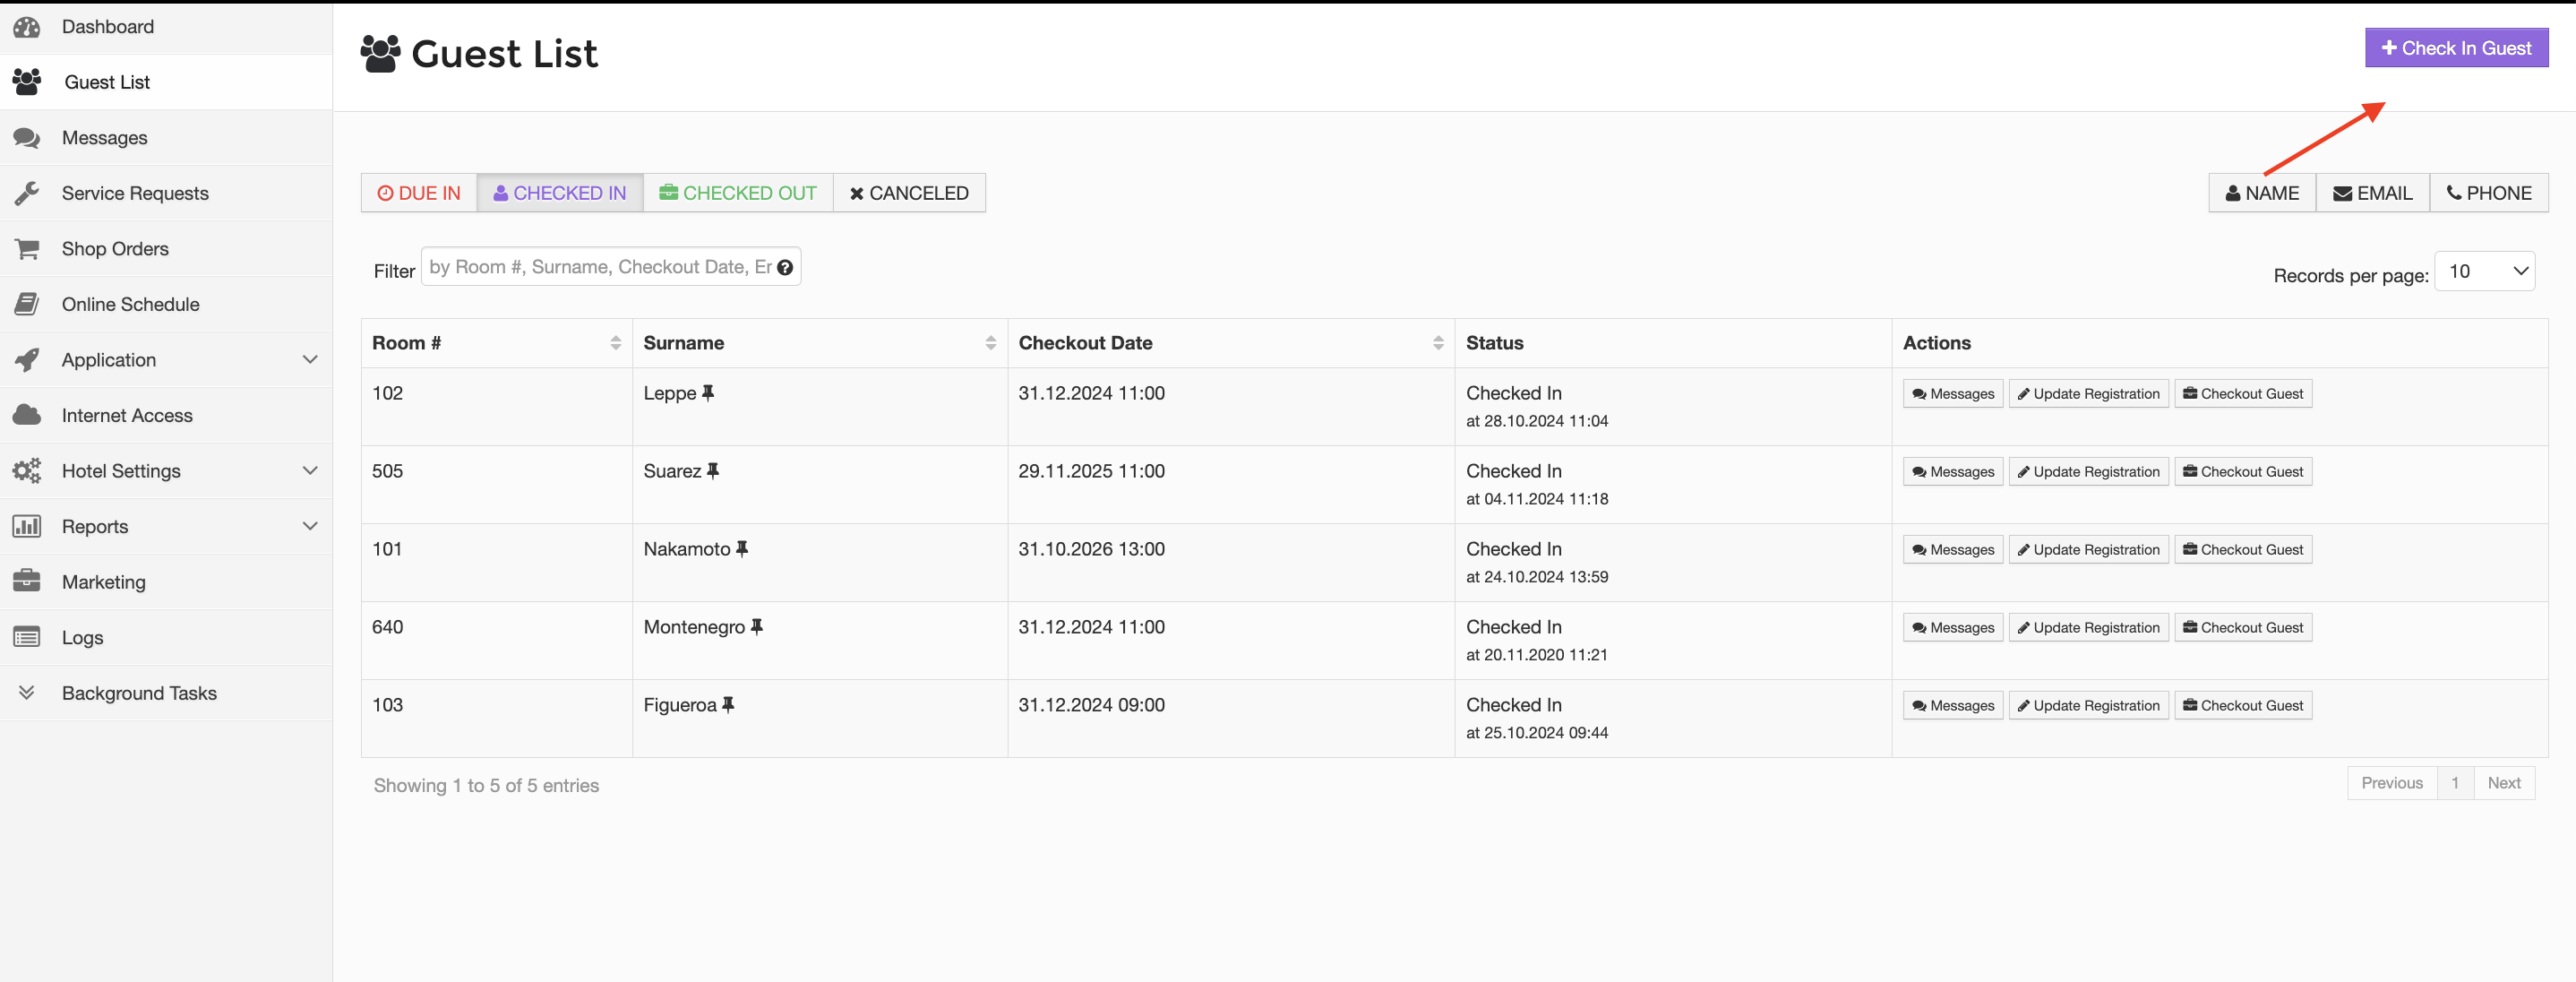Screen dimensions: 2576x982
Task: Checkout Guest Suarez in room 505
Action: [x=2243, y=472]
